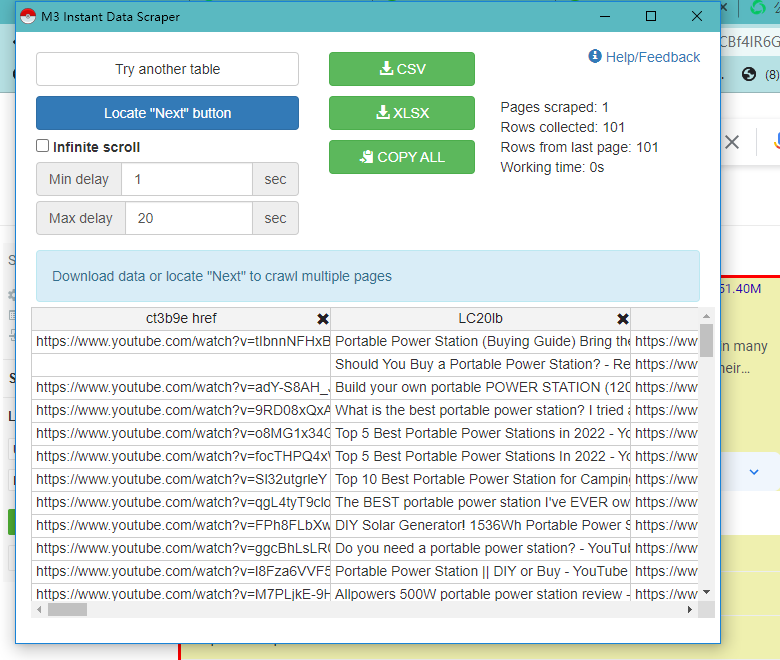Select cell "Portable Power Station (Buying Guide)"
This screenshot has height=660, width=780.
pos(481,341)
